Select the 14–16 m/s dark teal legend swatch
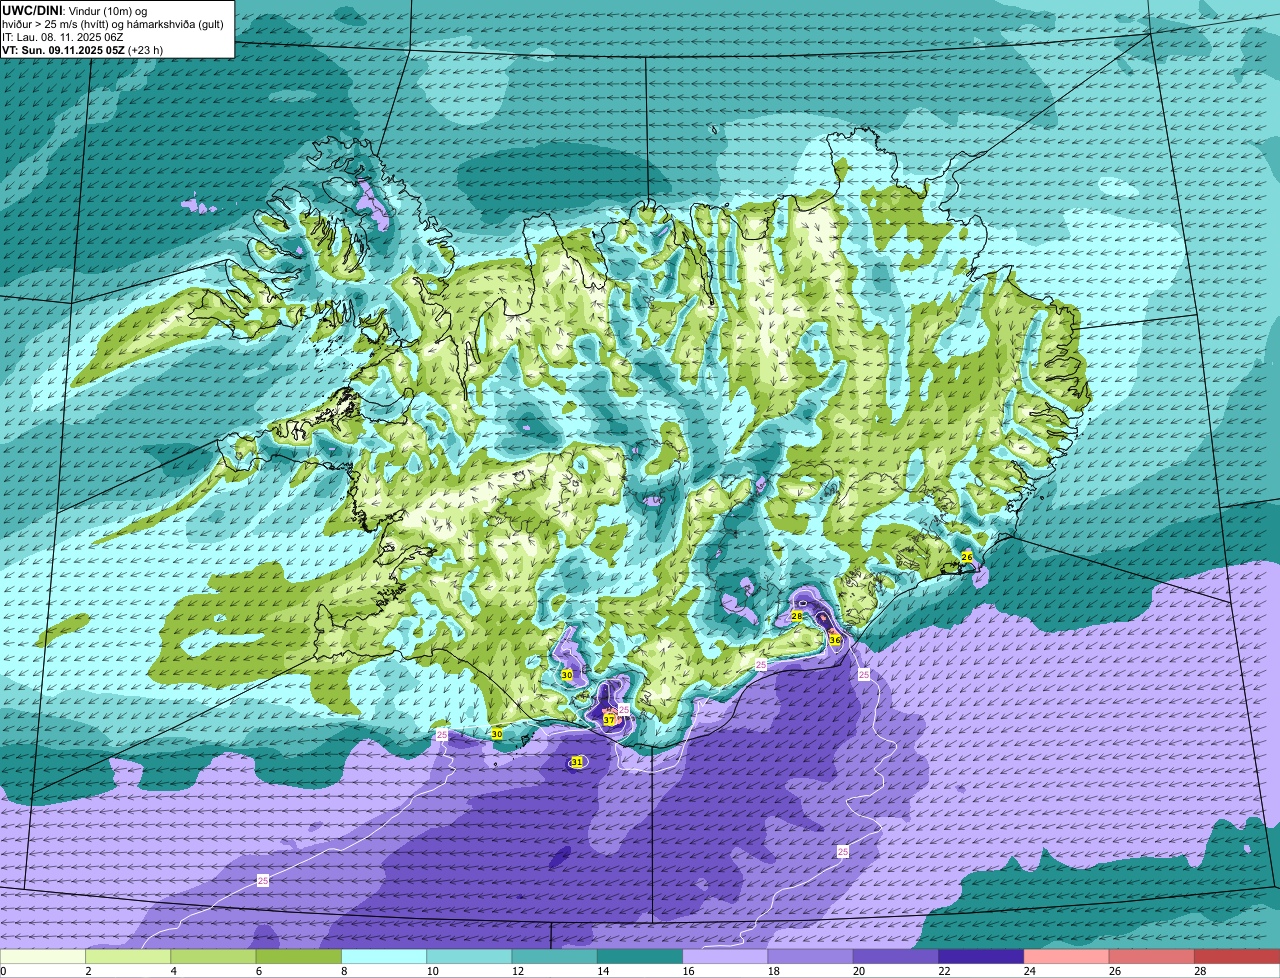This screenshot has height=978, width=1280. (x=640, y=957)
